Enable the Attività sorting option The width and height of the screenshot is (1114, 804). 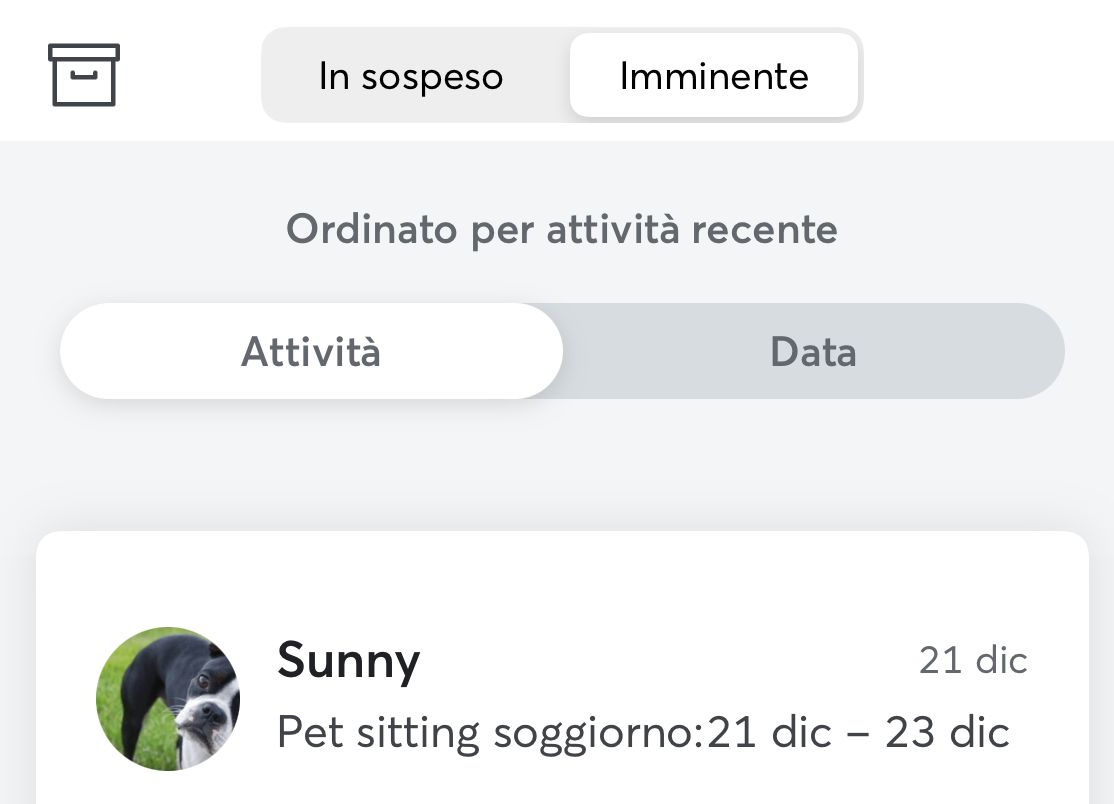tap(311, 351)
